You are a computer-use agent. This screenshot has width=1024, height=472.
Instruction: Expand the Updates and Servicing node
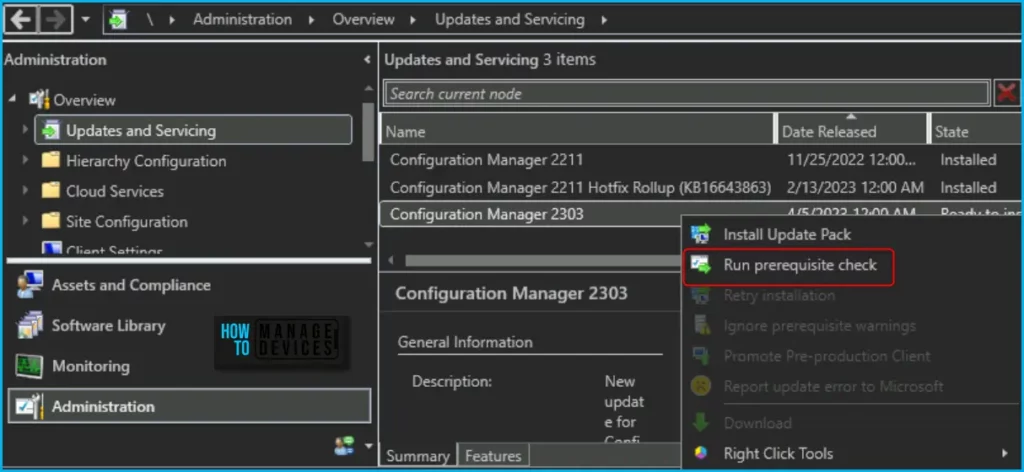[25, 130]
